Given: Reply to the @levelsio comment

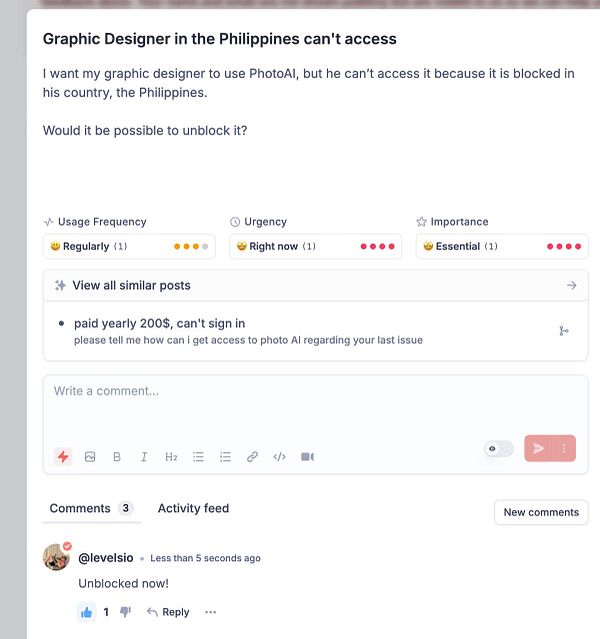Looking at the screenshot, I should pos(168,612).
